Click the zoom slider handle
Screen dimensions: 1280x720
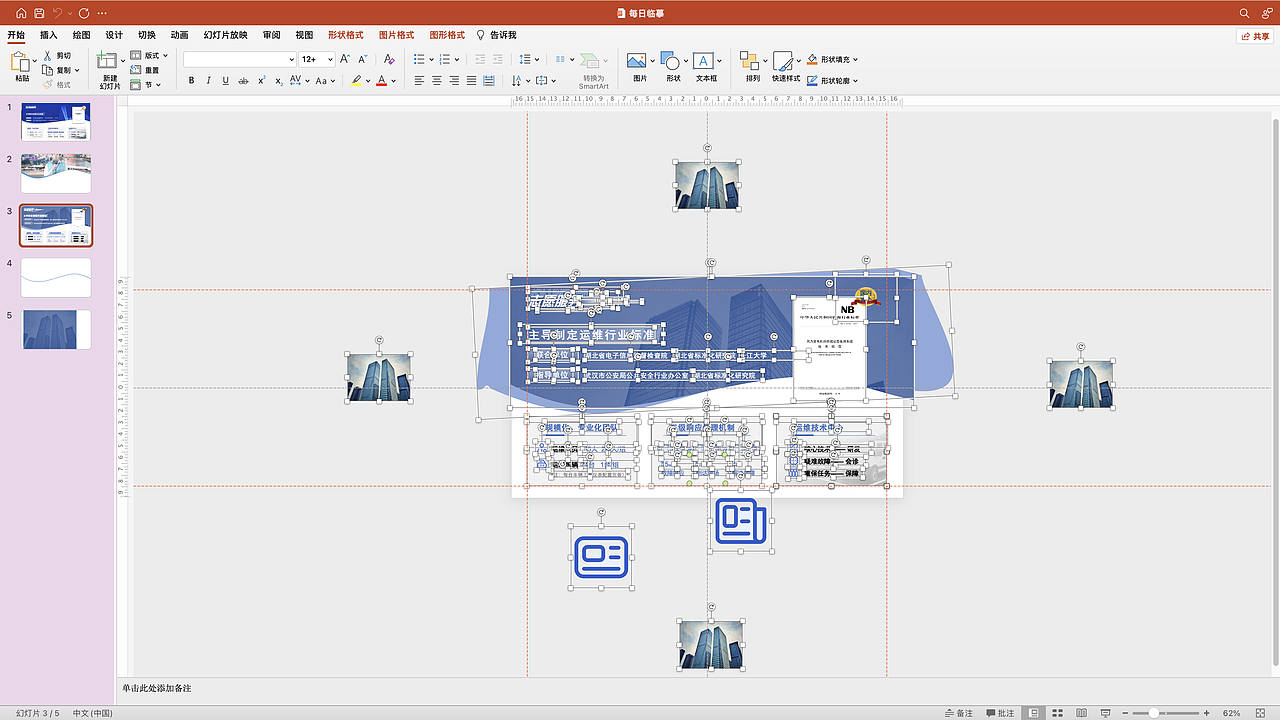coord(1154,713)
